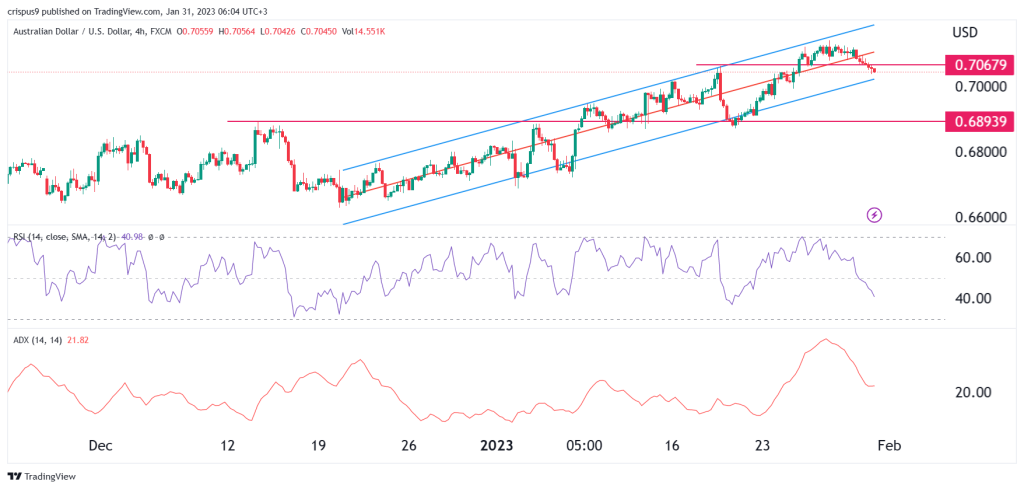Click the 23 date label on time axis
Viewport: 1024px width, 489px height.
[x=763, y=446]
